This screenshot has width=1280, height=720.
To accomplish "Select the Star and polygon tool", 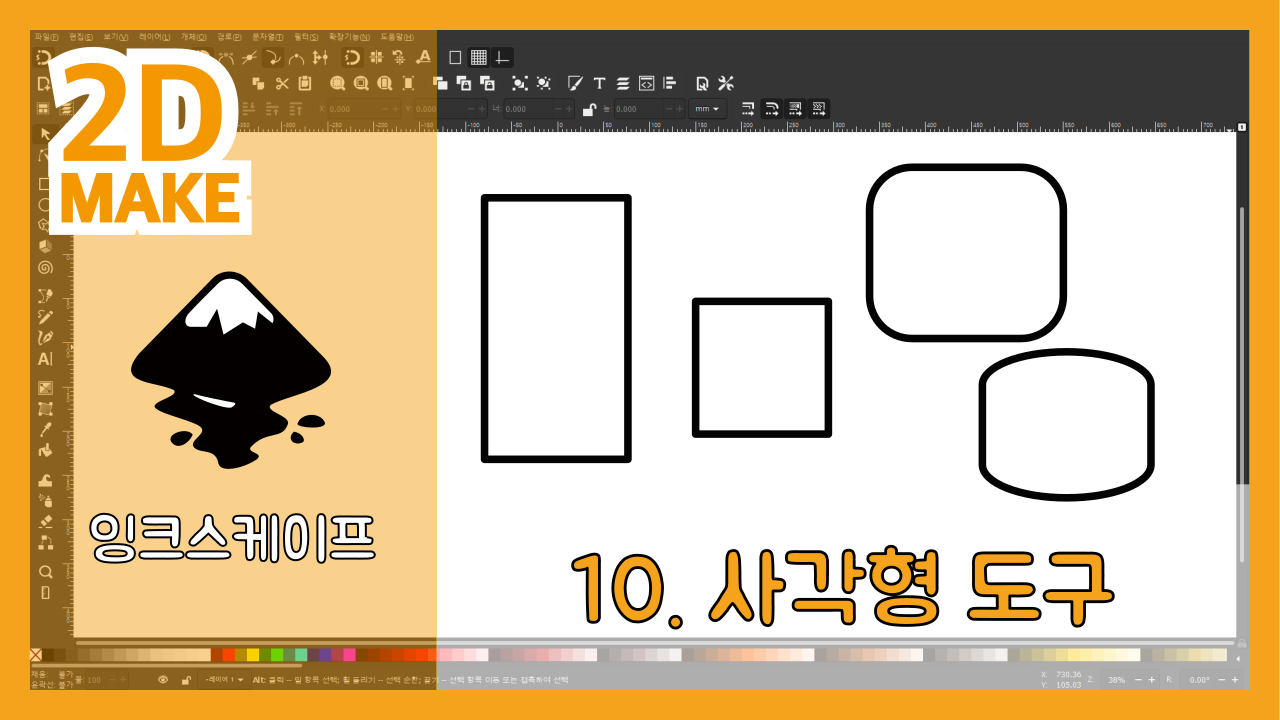I will pos(44,224).
